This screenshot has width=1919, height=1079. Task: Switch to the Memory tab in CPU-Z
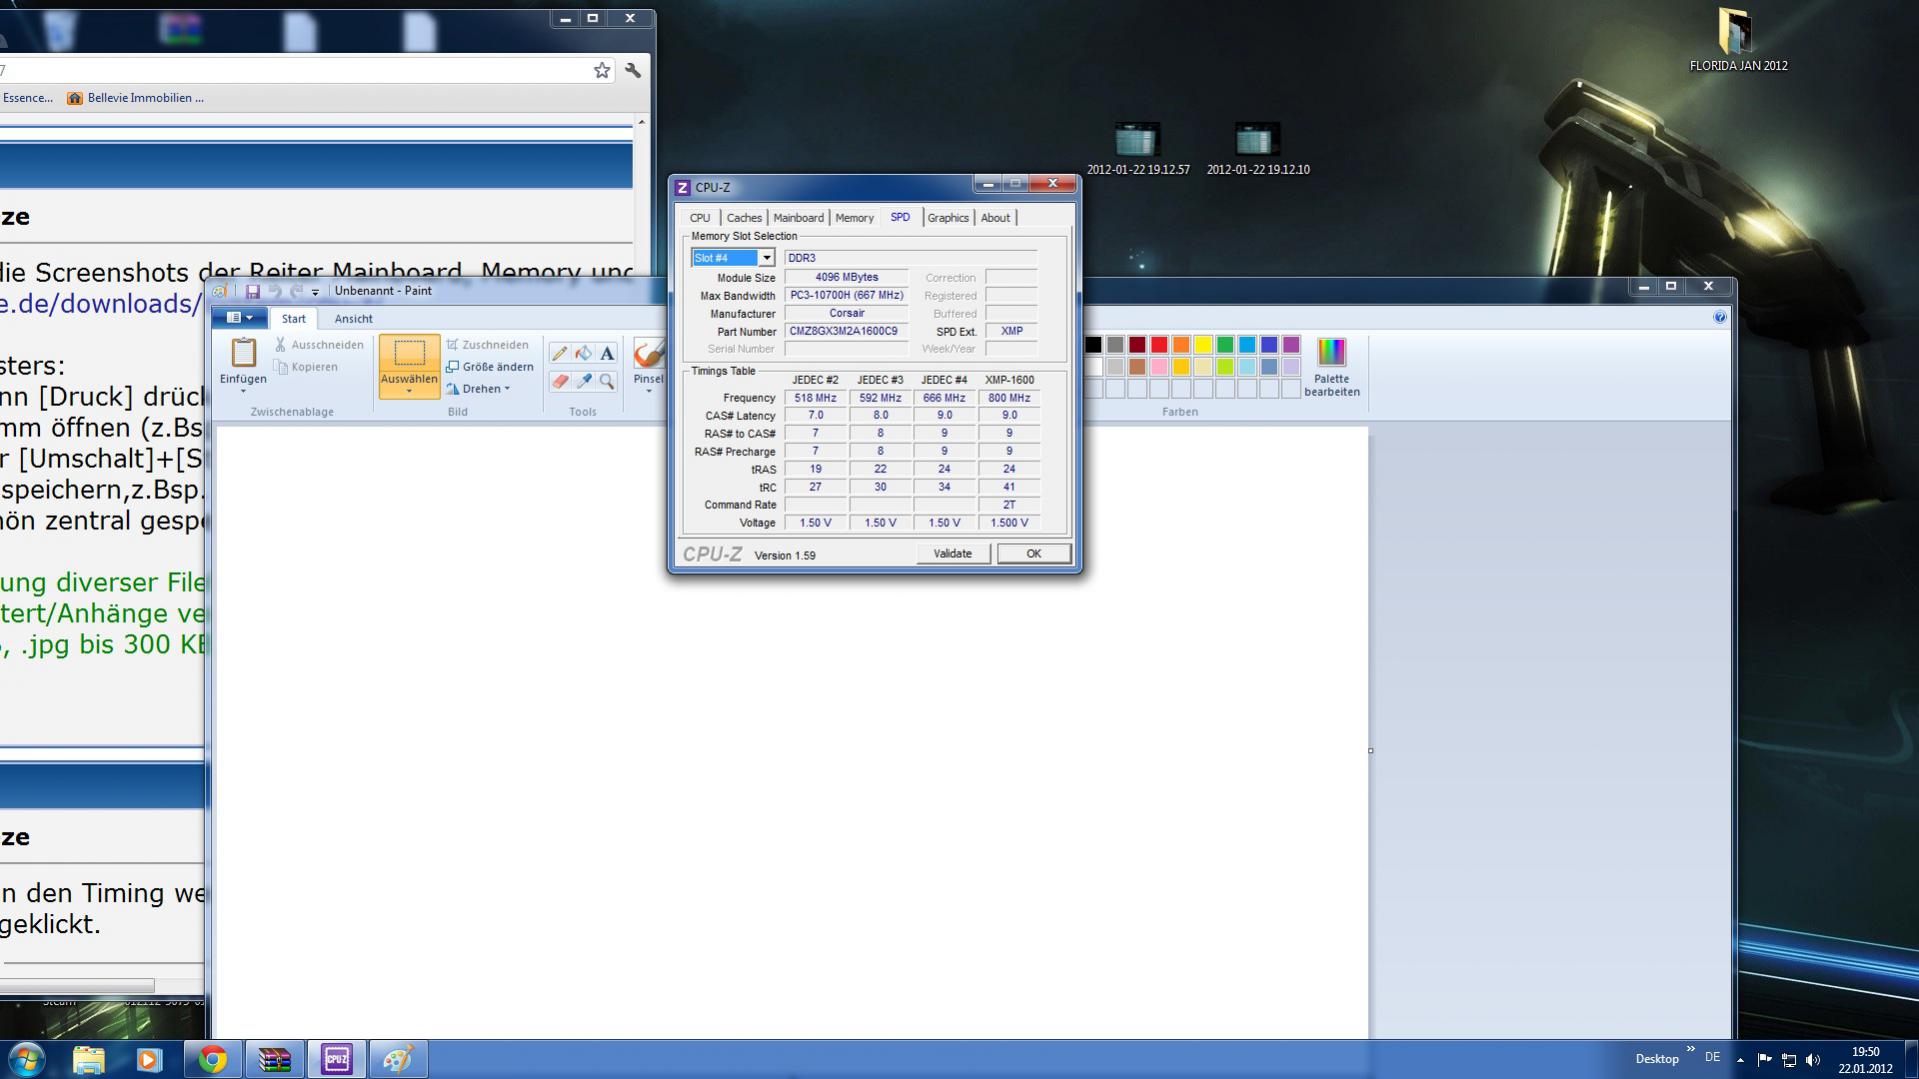pyautogui.click(x=854, y=218)
